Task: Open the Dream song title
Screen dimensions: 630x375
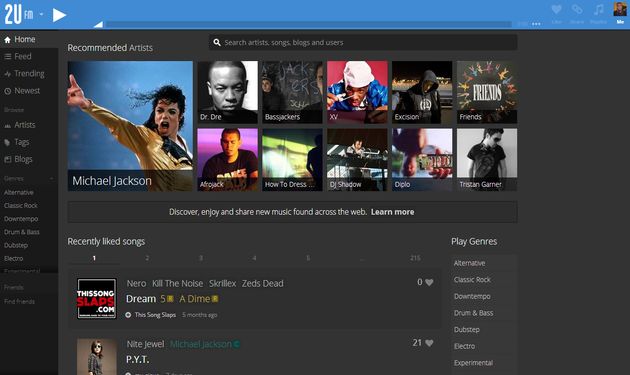Action: pyautogui.click(x=141, y=299)
